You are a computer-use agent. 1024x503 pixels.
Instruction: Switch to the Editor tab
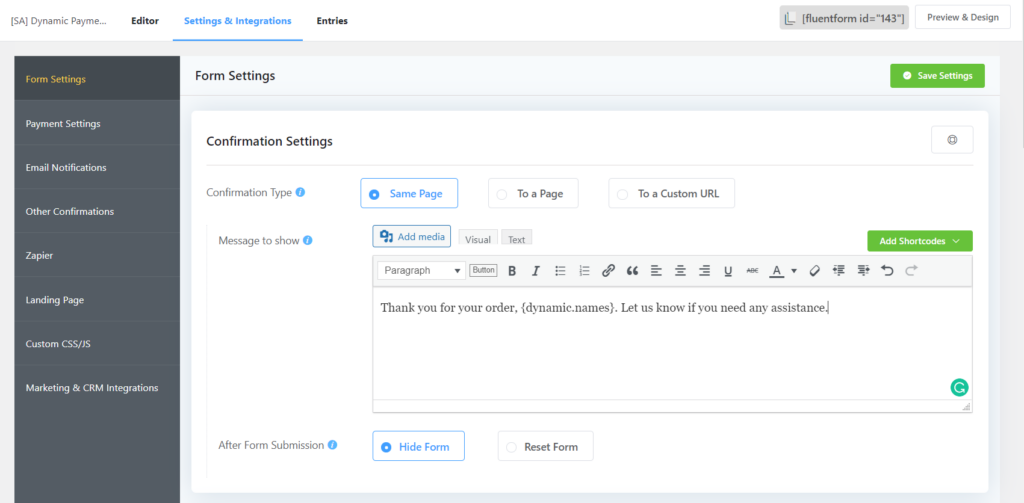(145, 21)
